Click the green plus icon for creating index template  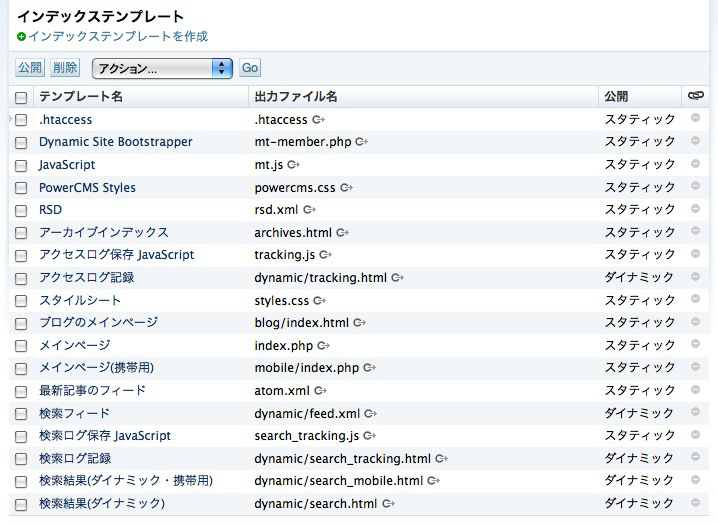click(x=22, y=37)
